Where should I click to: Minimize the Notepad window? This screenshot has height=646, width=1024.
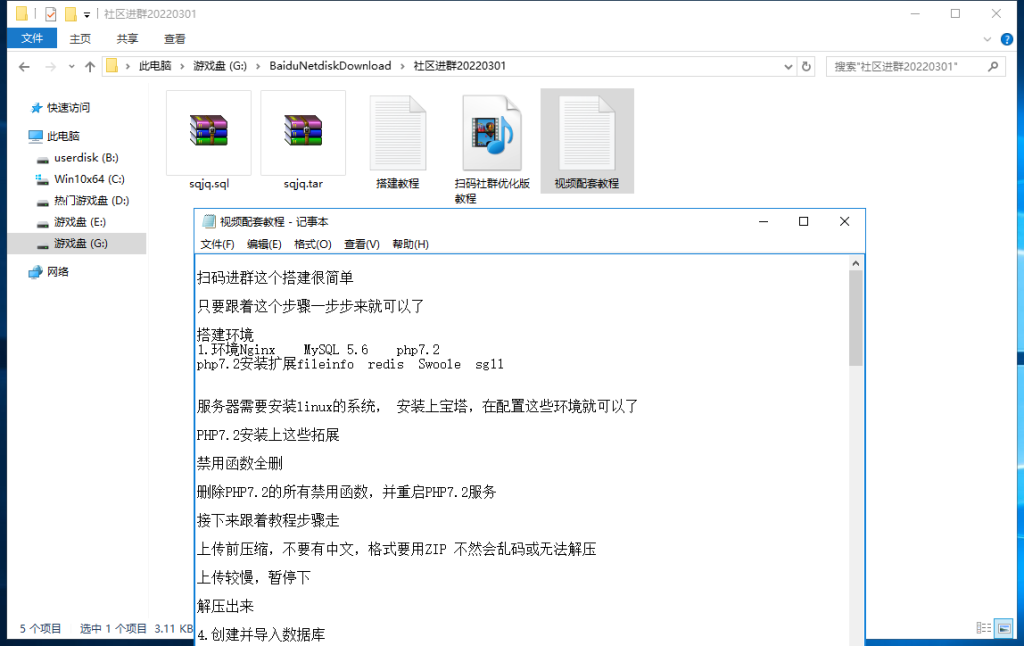[x=763, y=221]
